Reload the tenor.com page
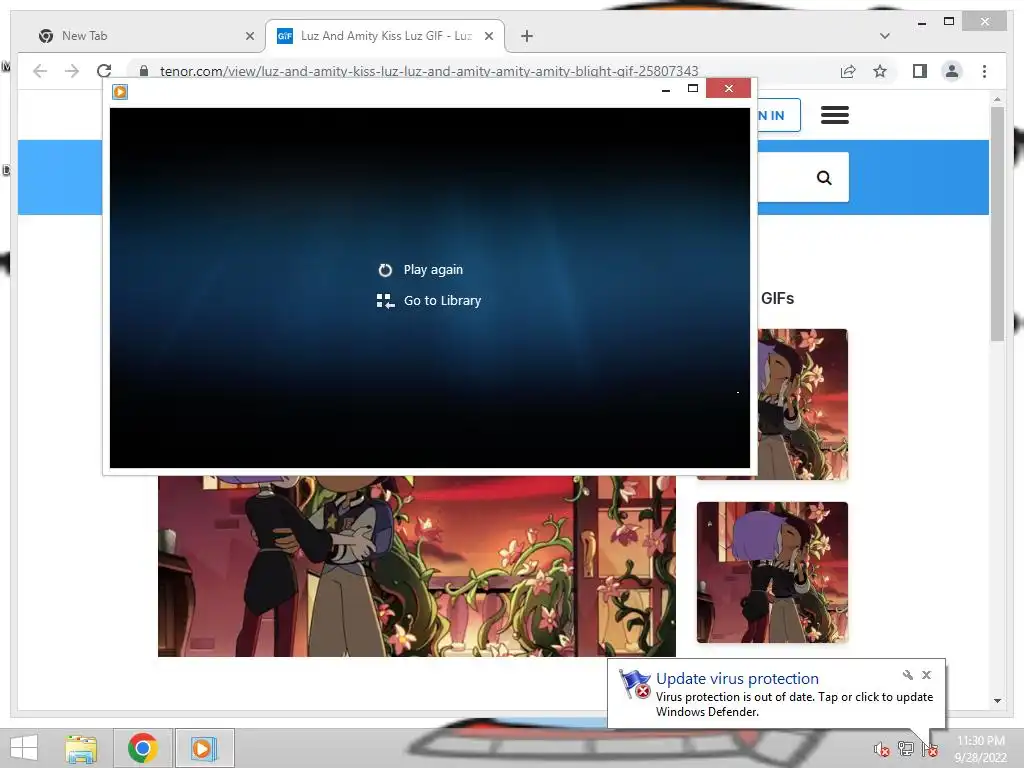 tap(104, 71)
